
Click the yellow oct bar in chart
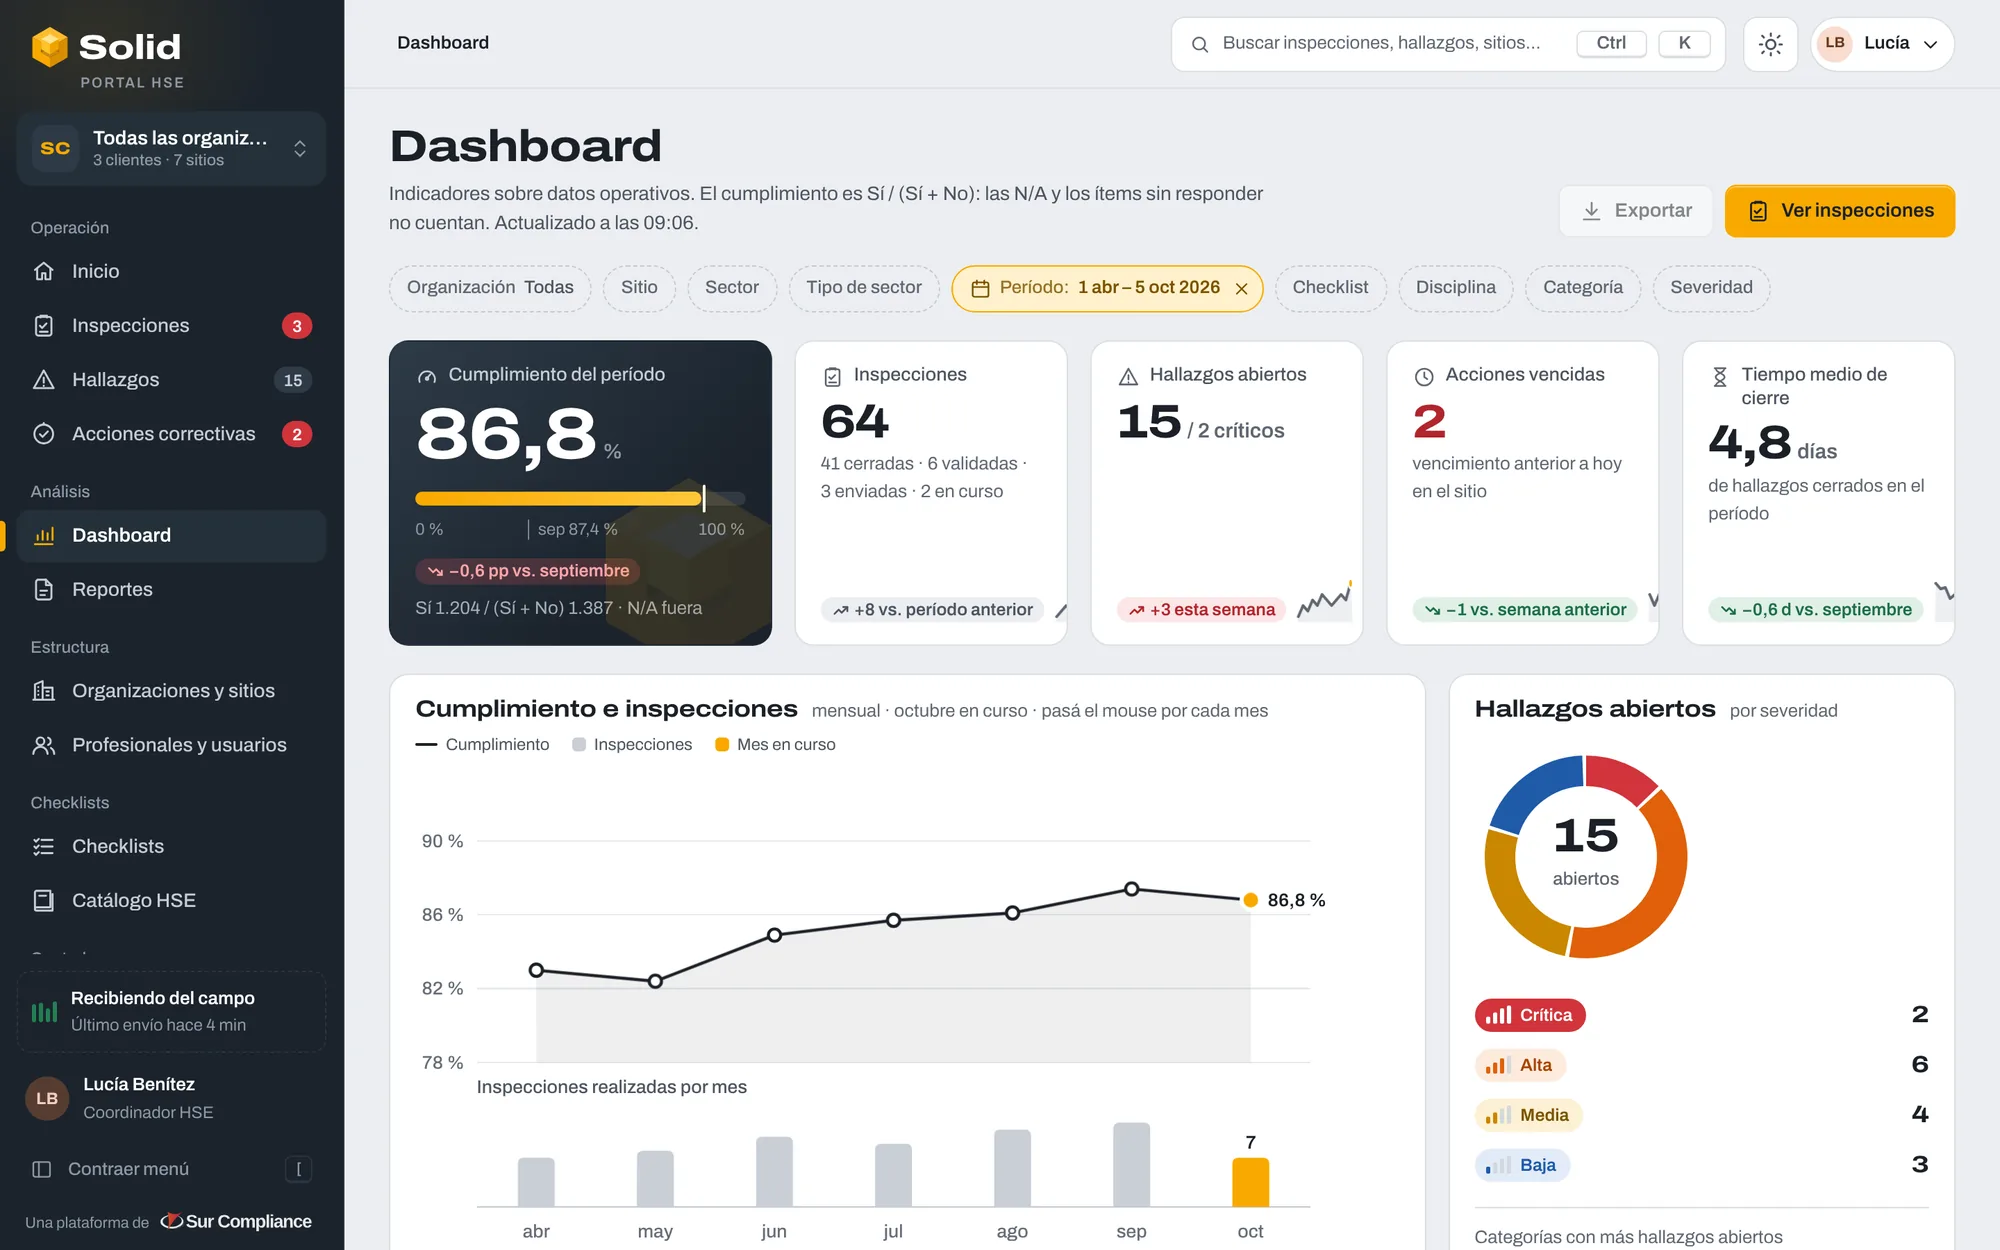click(x=1250, y=1182)
